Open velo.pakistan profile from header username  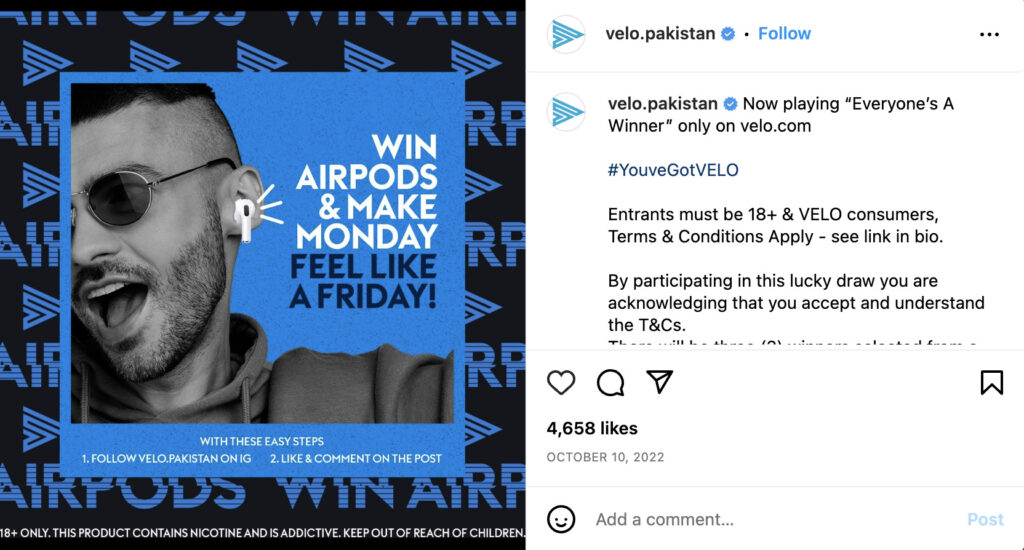click(660, 34)
